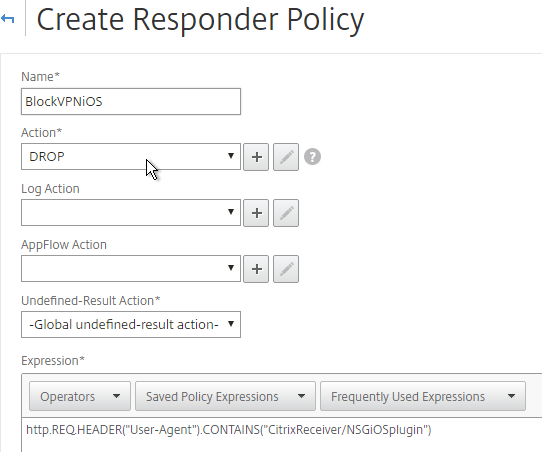Open the Action dropdown showing DROP
542x452 pixels.
(x=131, y=157)
